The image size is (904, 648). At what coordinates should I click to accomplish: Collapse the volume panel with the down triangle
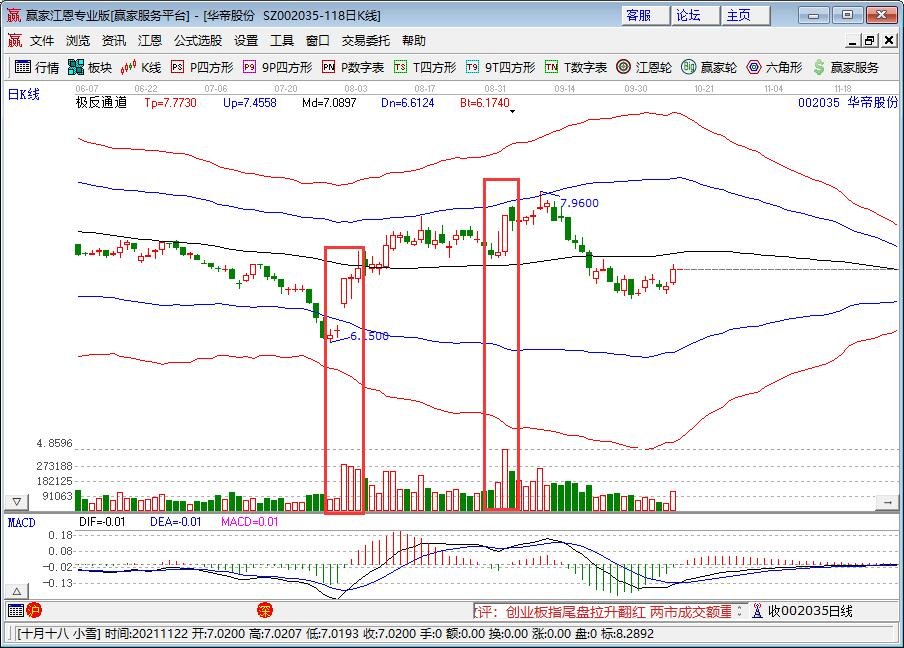(x=17, y=502)
